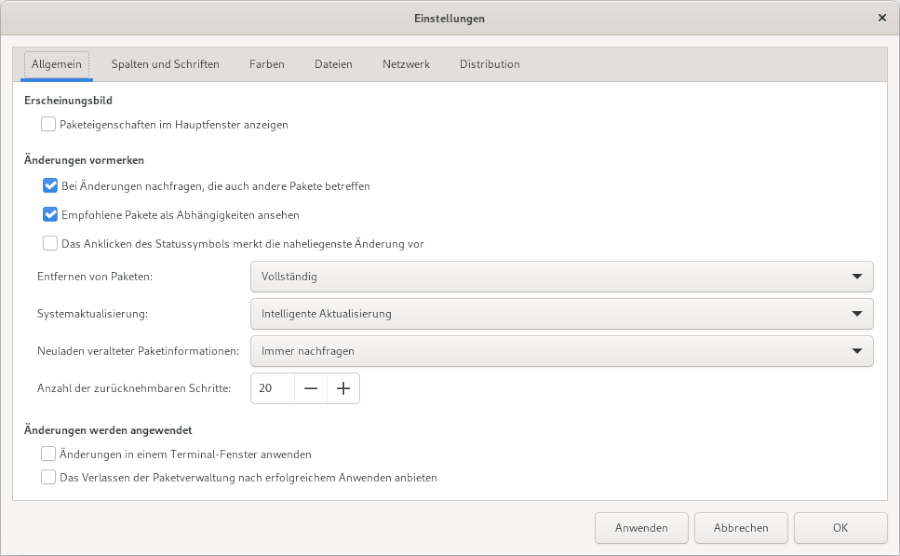Open the Distribution tab
Viewport: 900px width, 556px height.
click(x=489, y=64)
